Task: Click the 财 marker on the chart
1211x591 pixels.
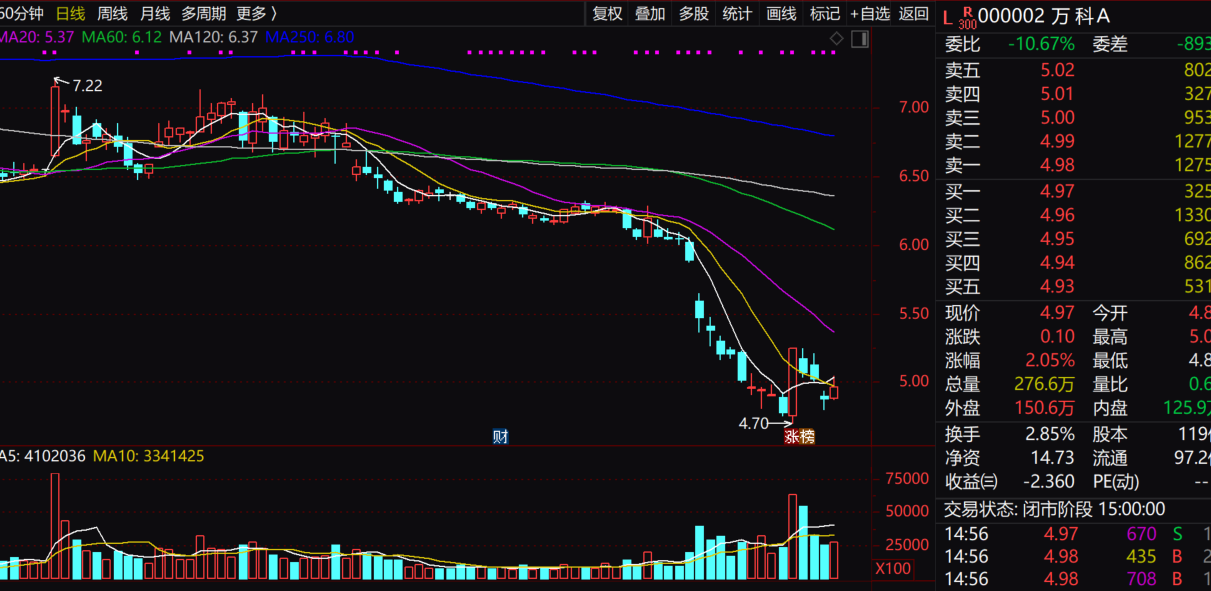Action: point(500,436)
